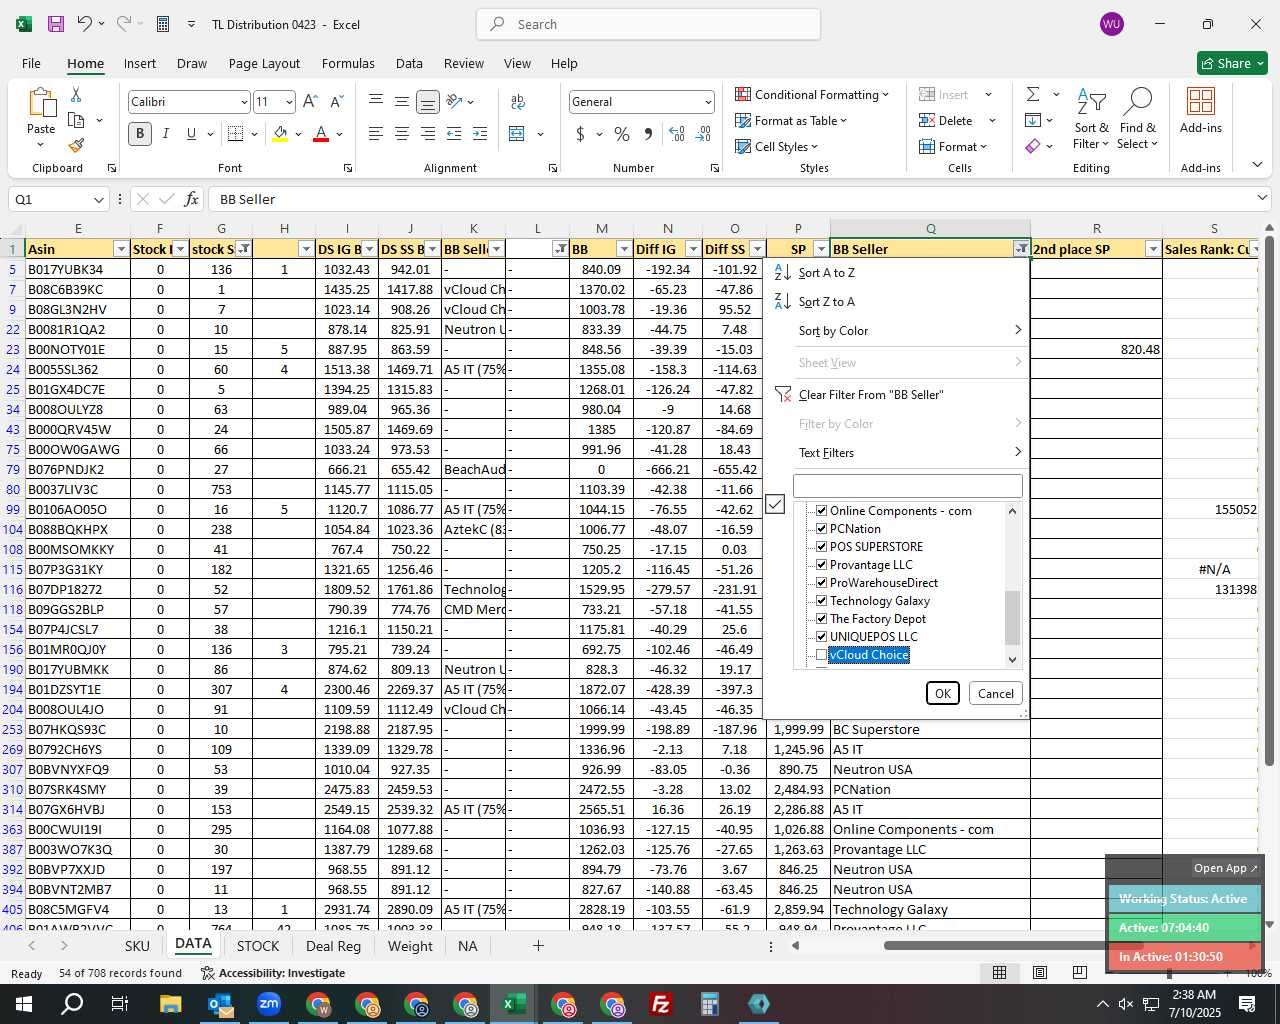Viewport: 1280px width, 1024px height.
Task: Uncheck The Factory Depot filter option
Action: pyautogui.click(x=822, y=619)
